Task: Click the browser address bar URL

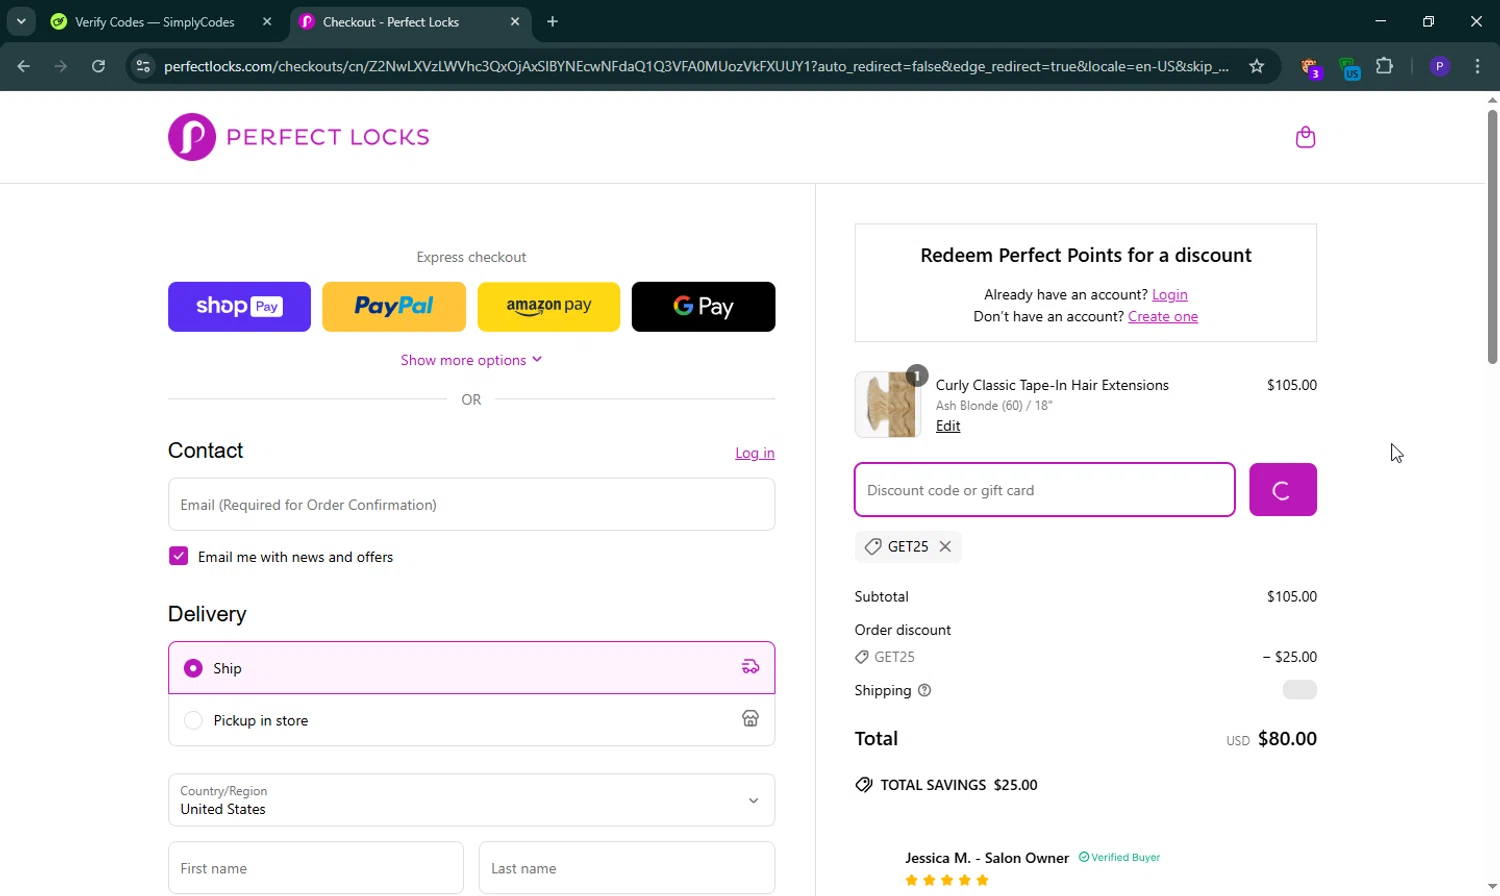Action: [x=696, y=66]
